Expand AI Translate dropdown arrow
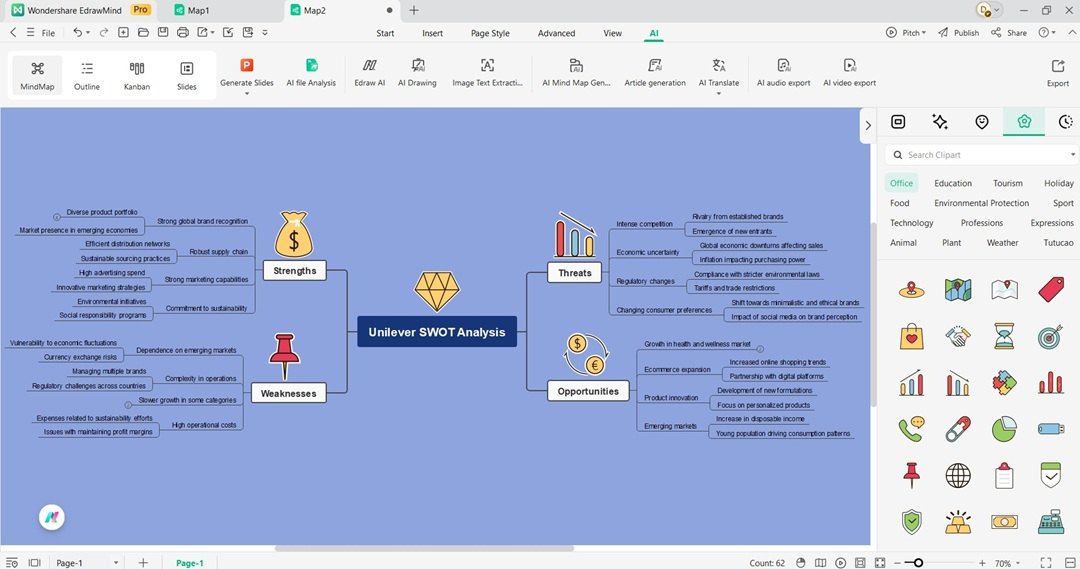 pos(718,93)
